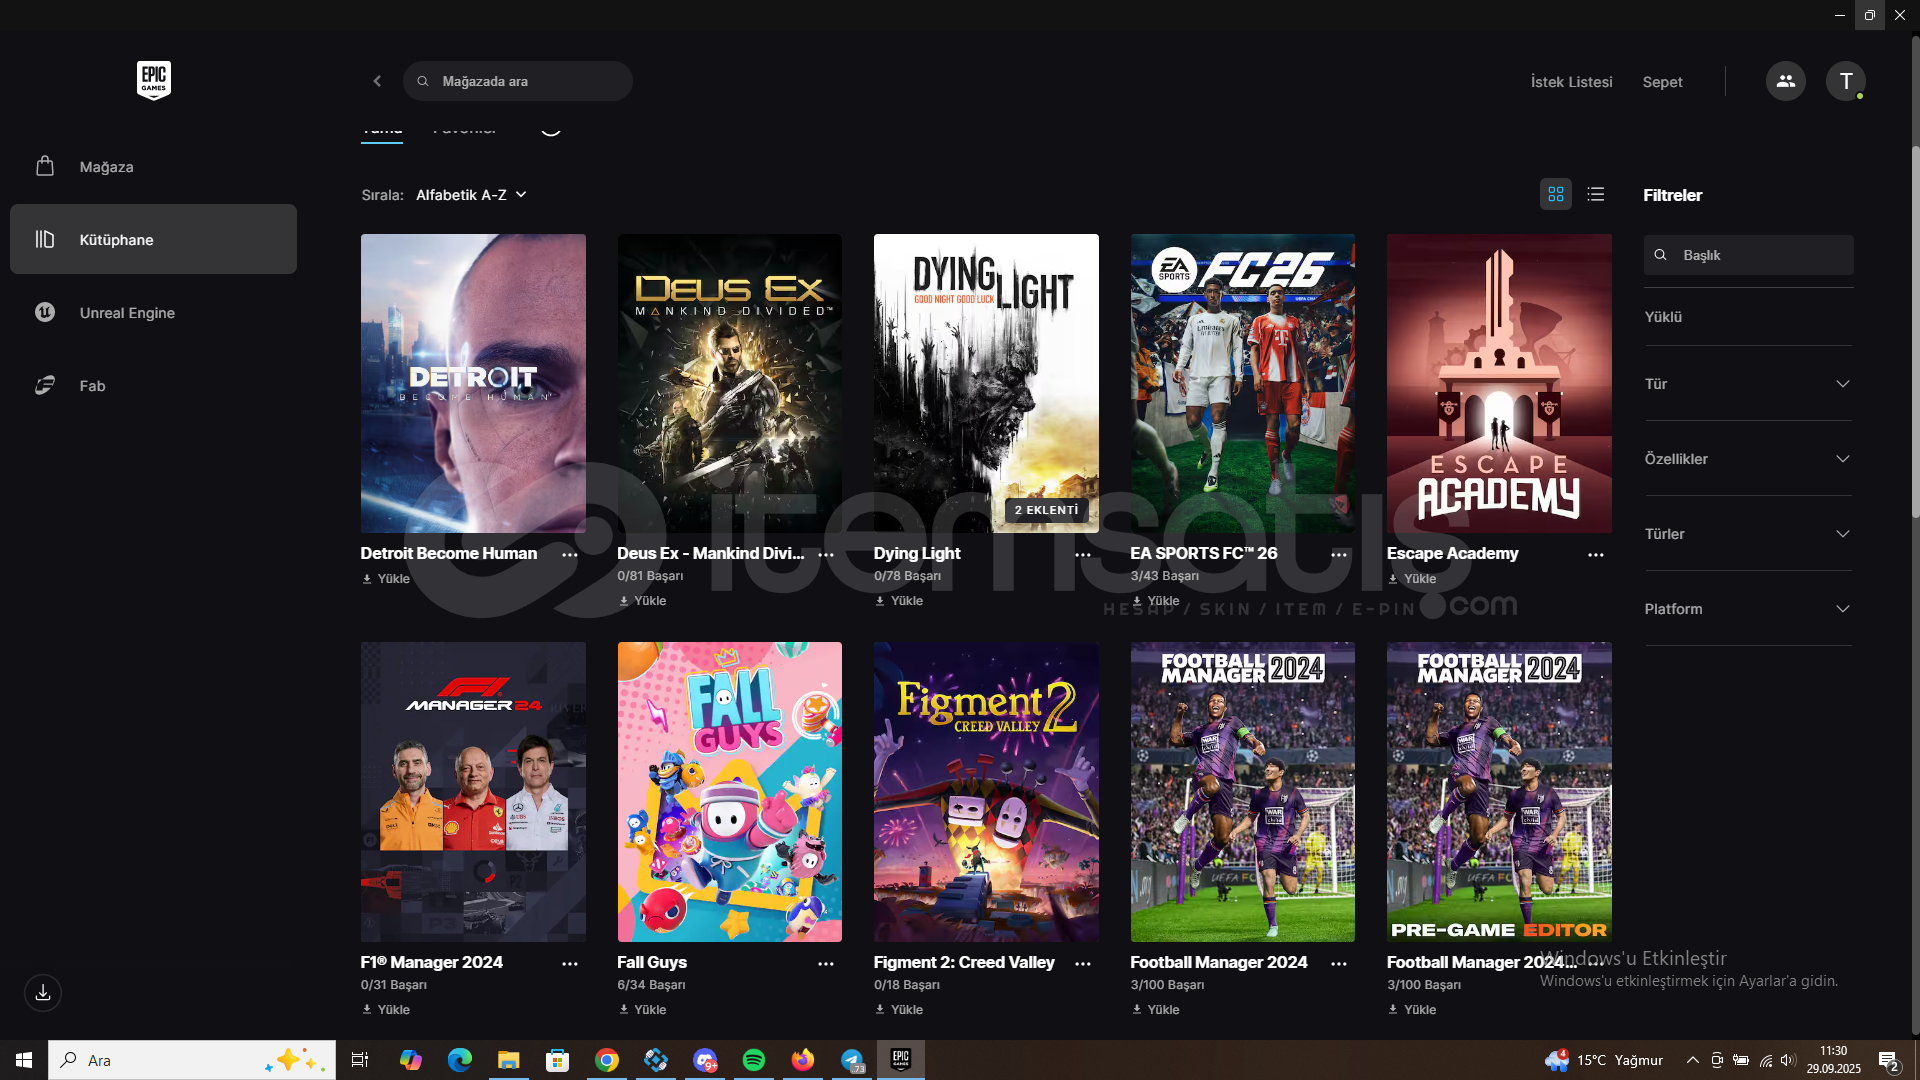The width and height of the screenshot is (1920, 1080).
Task: Click Yükle for Deus Ex
Action: [x=642, y=601]
